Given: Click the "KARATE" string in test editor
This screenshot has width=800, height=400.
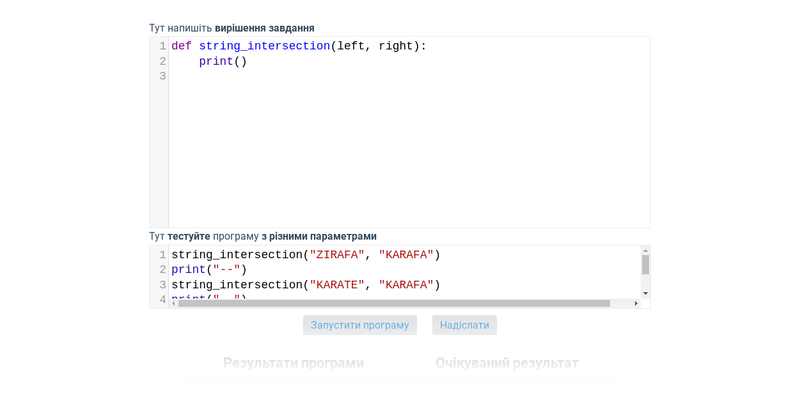Looking at the screenshot, I should point(337,285).
